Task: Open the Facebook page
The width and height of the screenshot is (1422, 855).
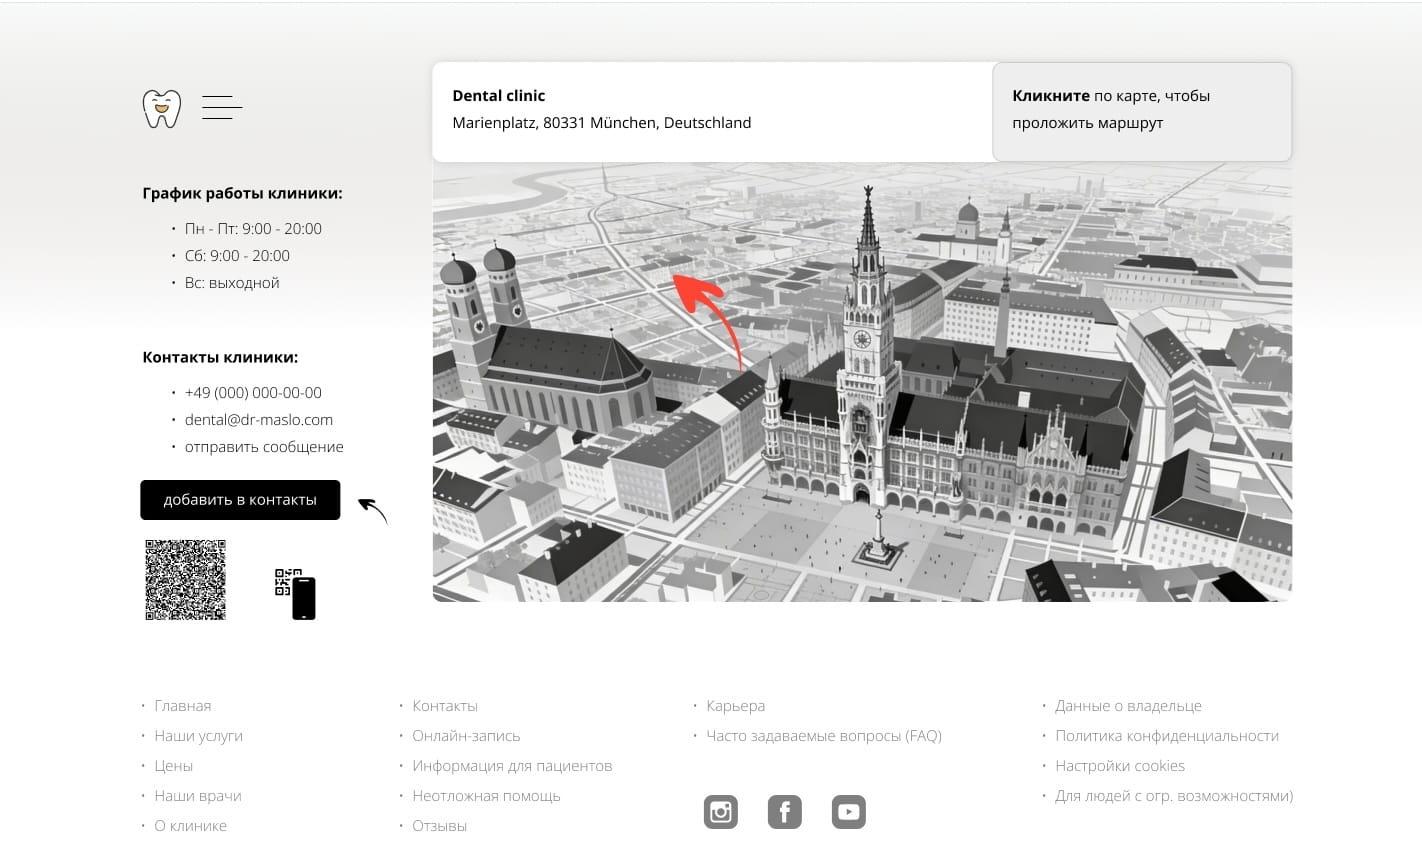Action: click(x=784, y=812)
